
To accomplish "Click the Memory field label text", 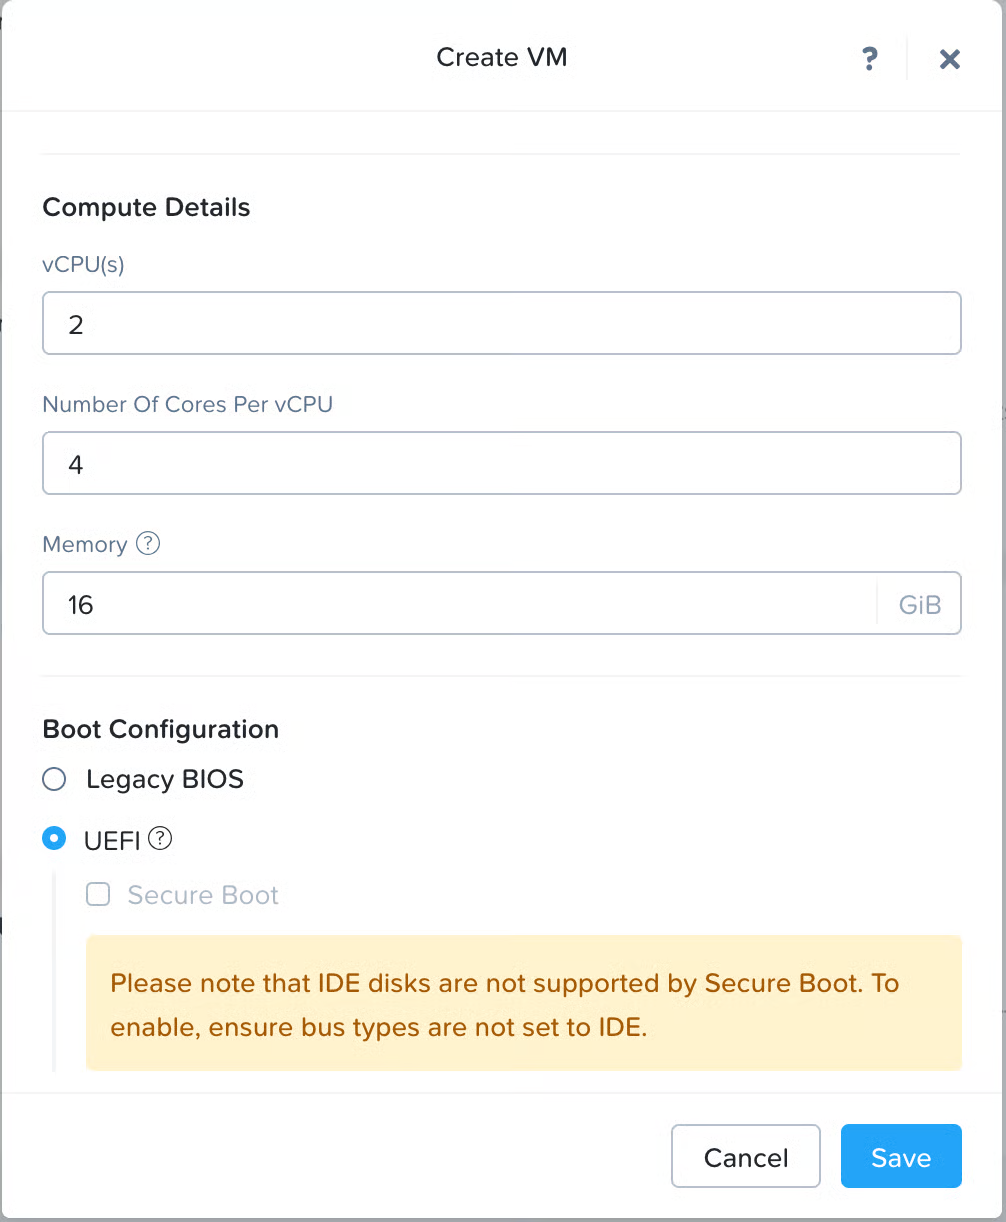I will (84, 545).
